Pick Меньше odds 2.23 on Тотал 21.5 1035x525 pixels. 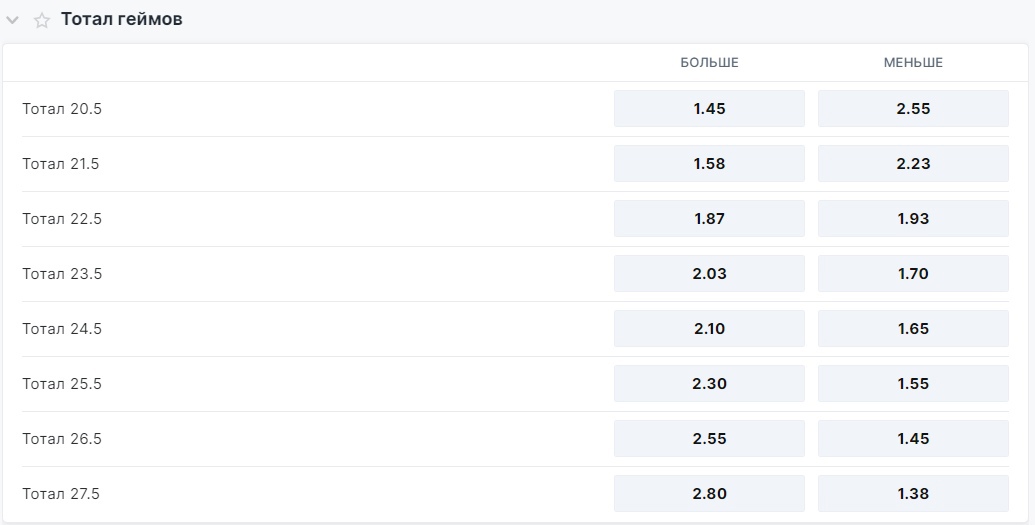click(x=913, y=164)
